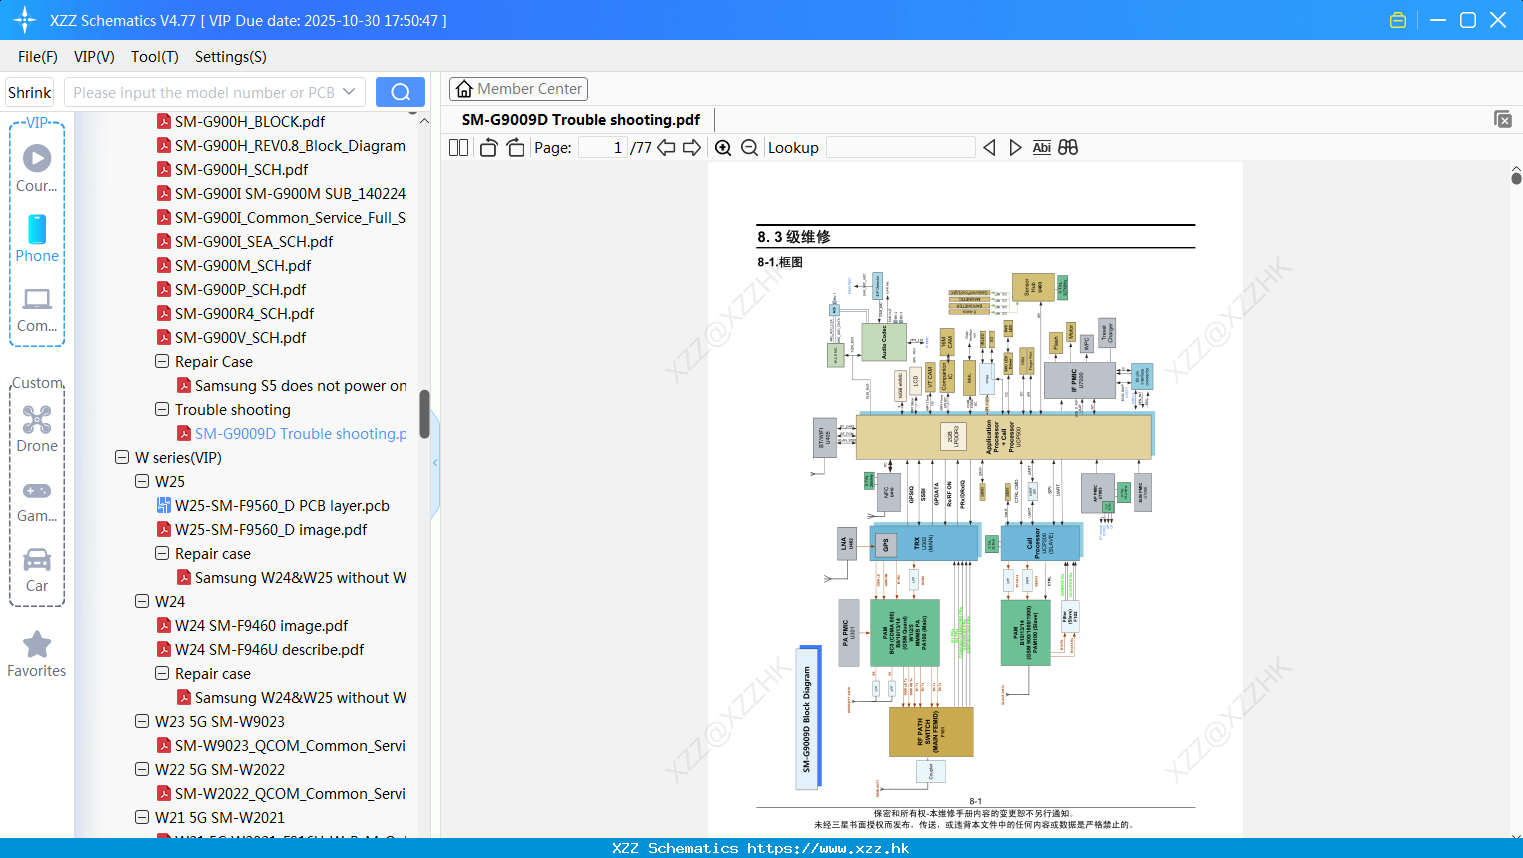The width and height of the screenshot is (1523, 858).
Task: Toggle the Abi text match option
Action: (x=1041, y=147)
